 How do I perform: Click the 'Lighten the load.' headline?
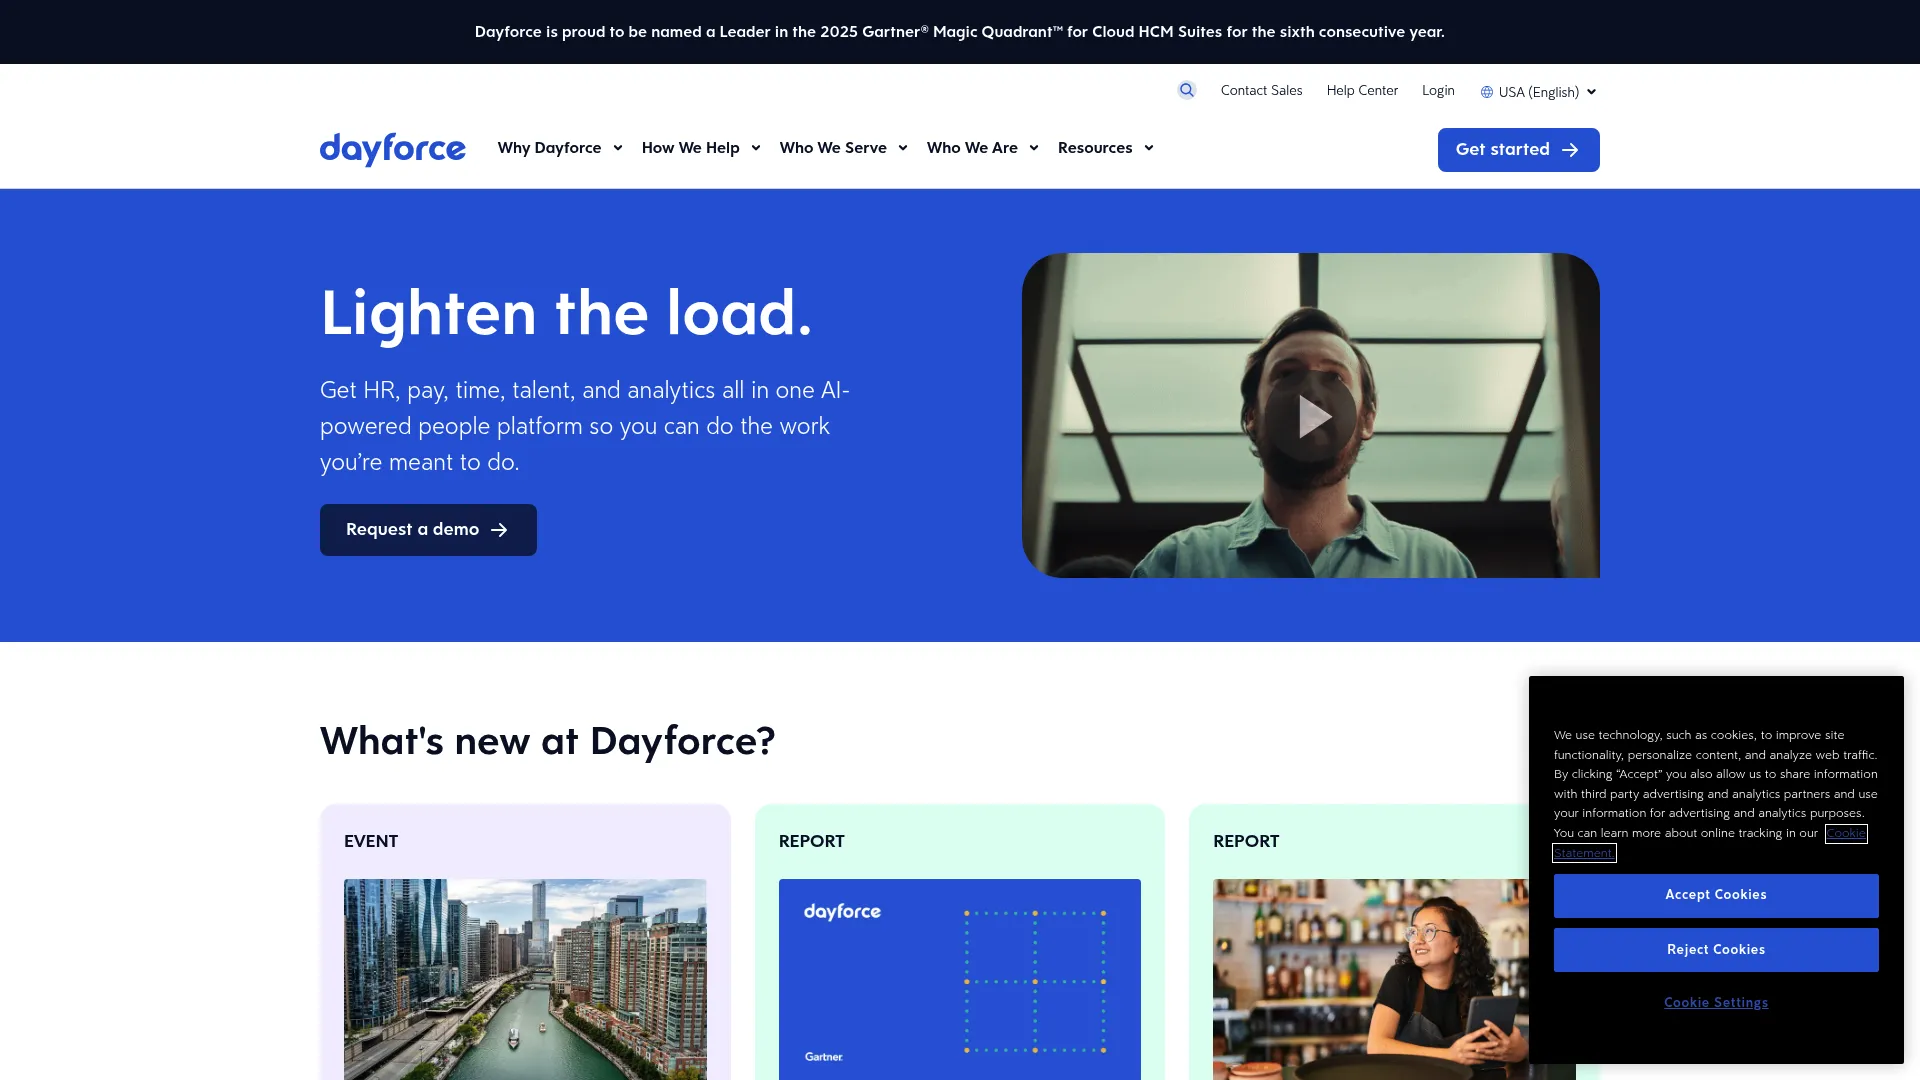point(566,314)
